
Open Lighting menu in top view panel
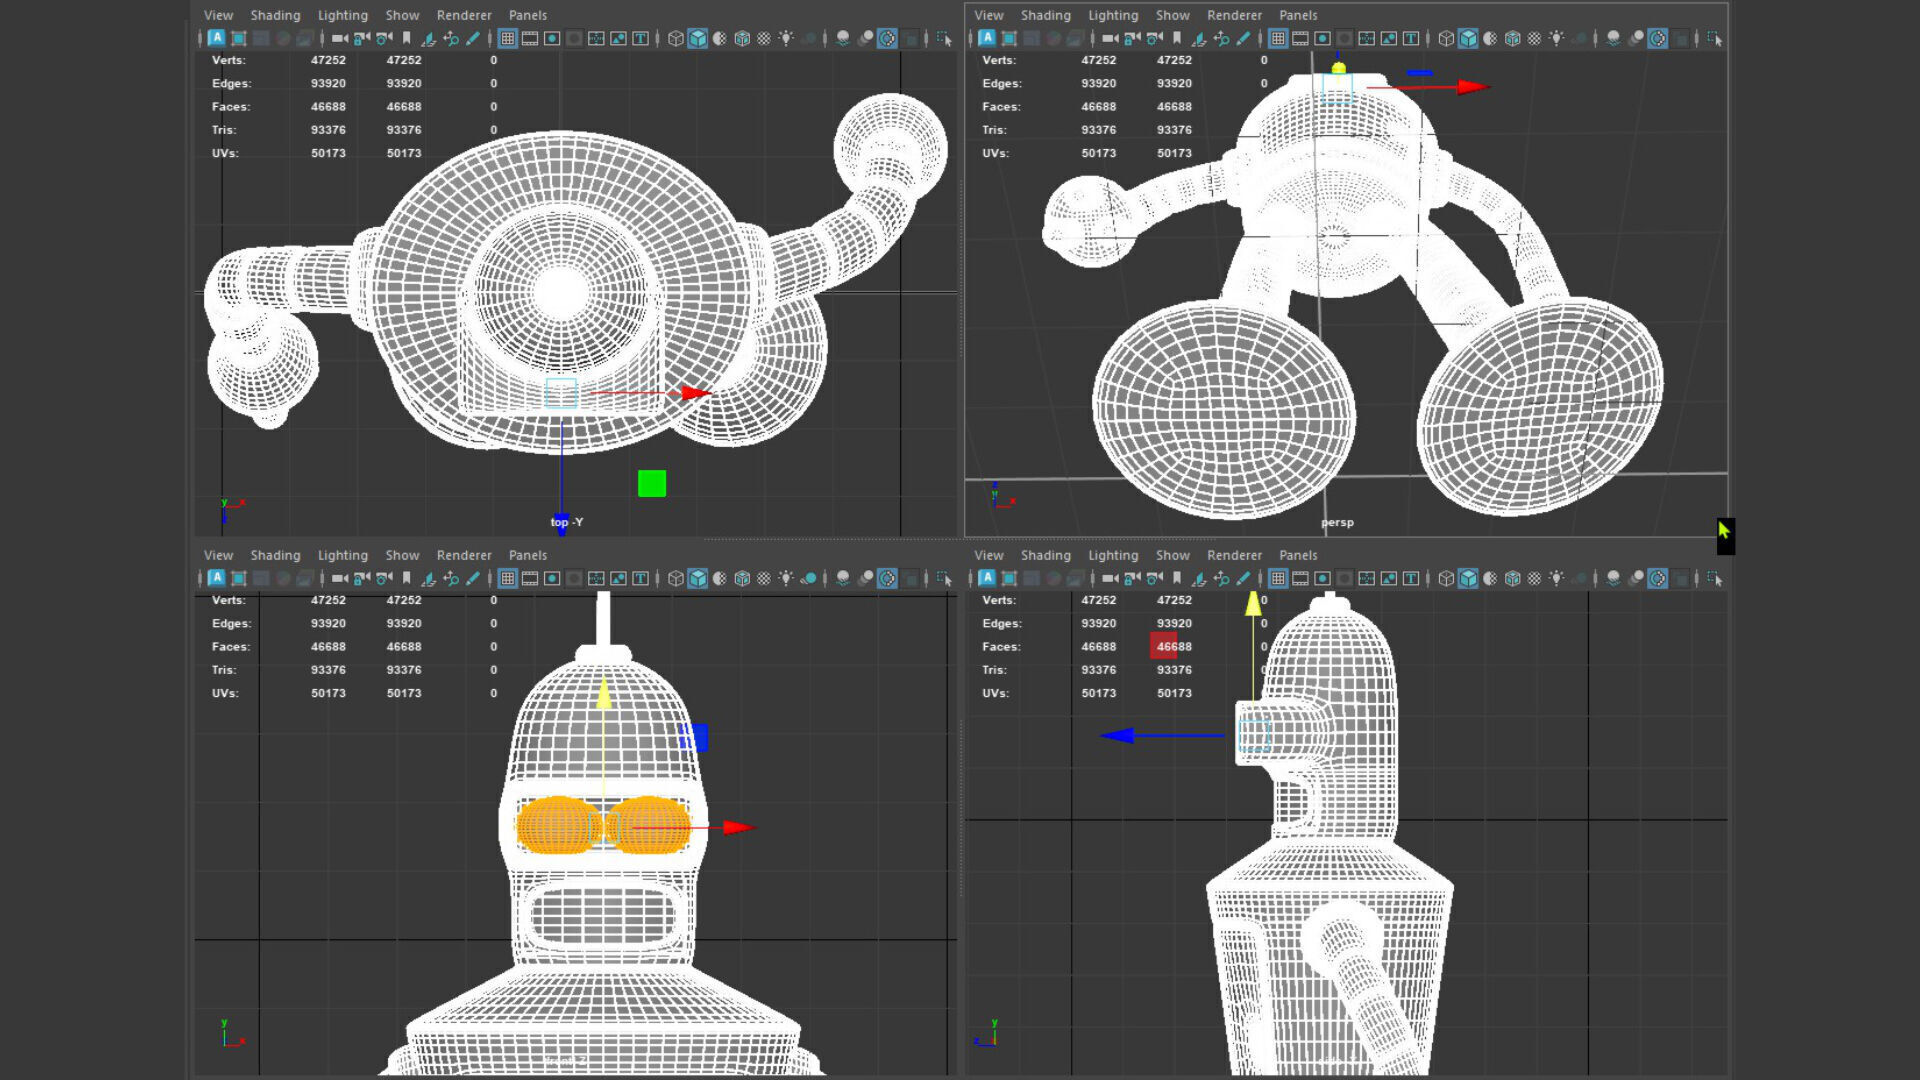343,15
